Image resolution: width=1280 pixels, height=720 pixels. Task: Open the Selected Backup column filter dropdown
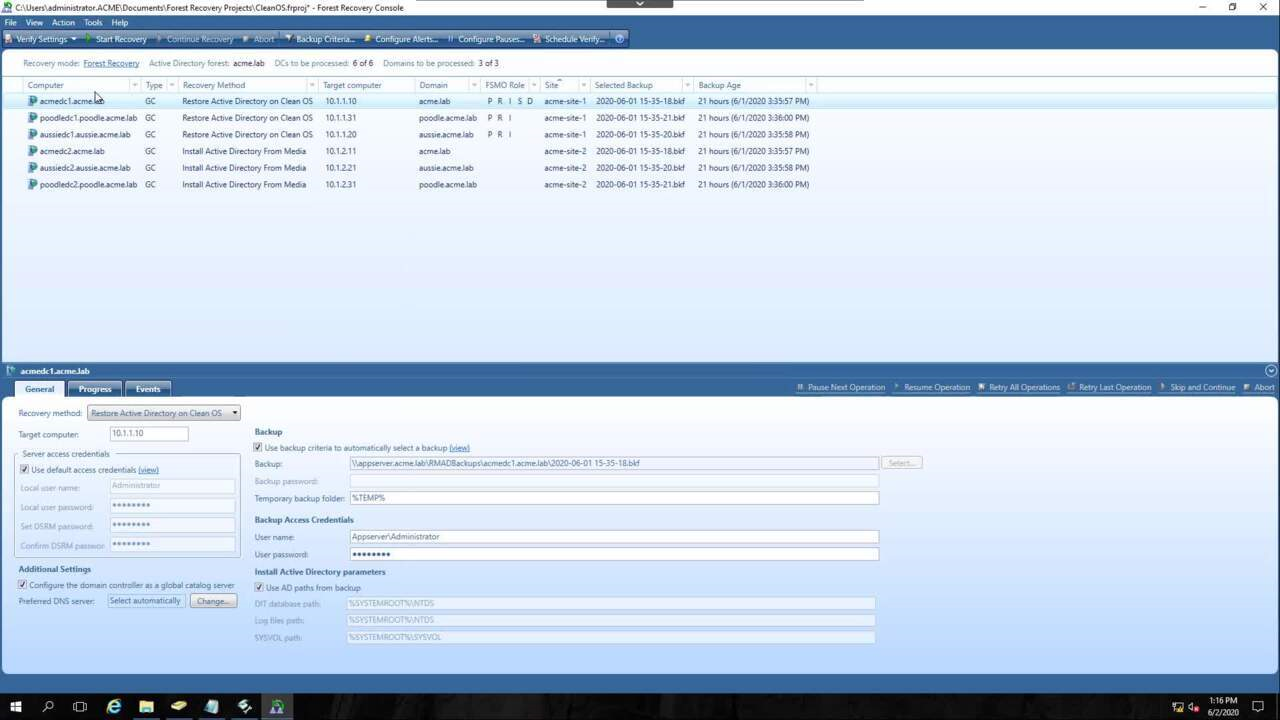(x=688, y=85)
